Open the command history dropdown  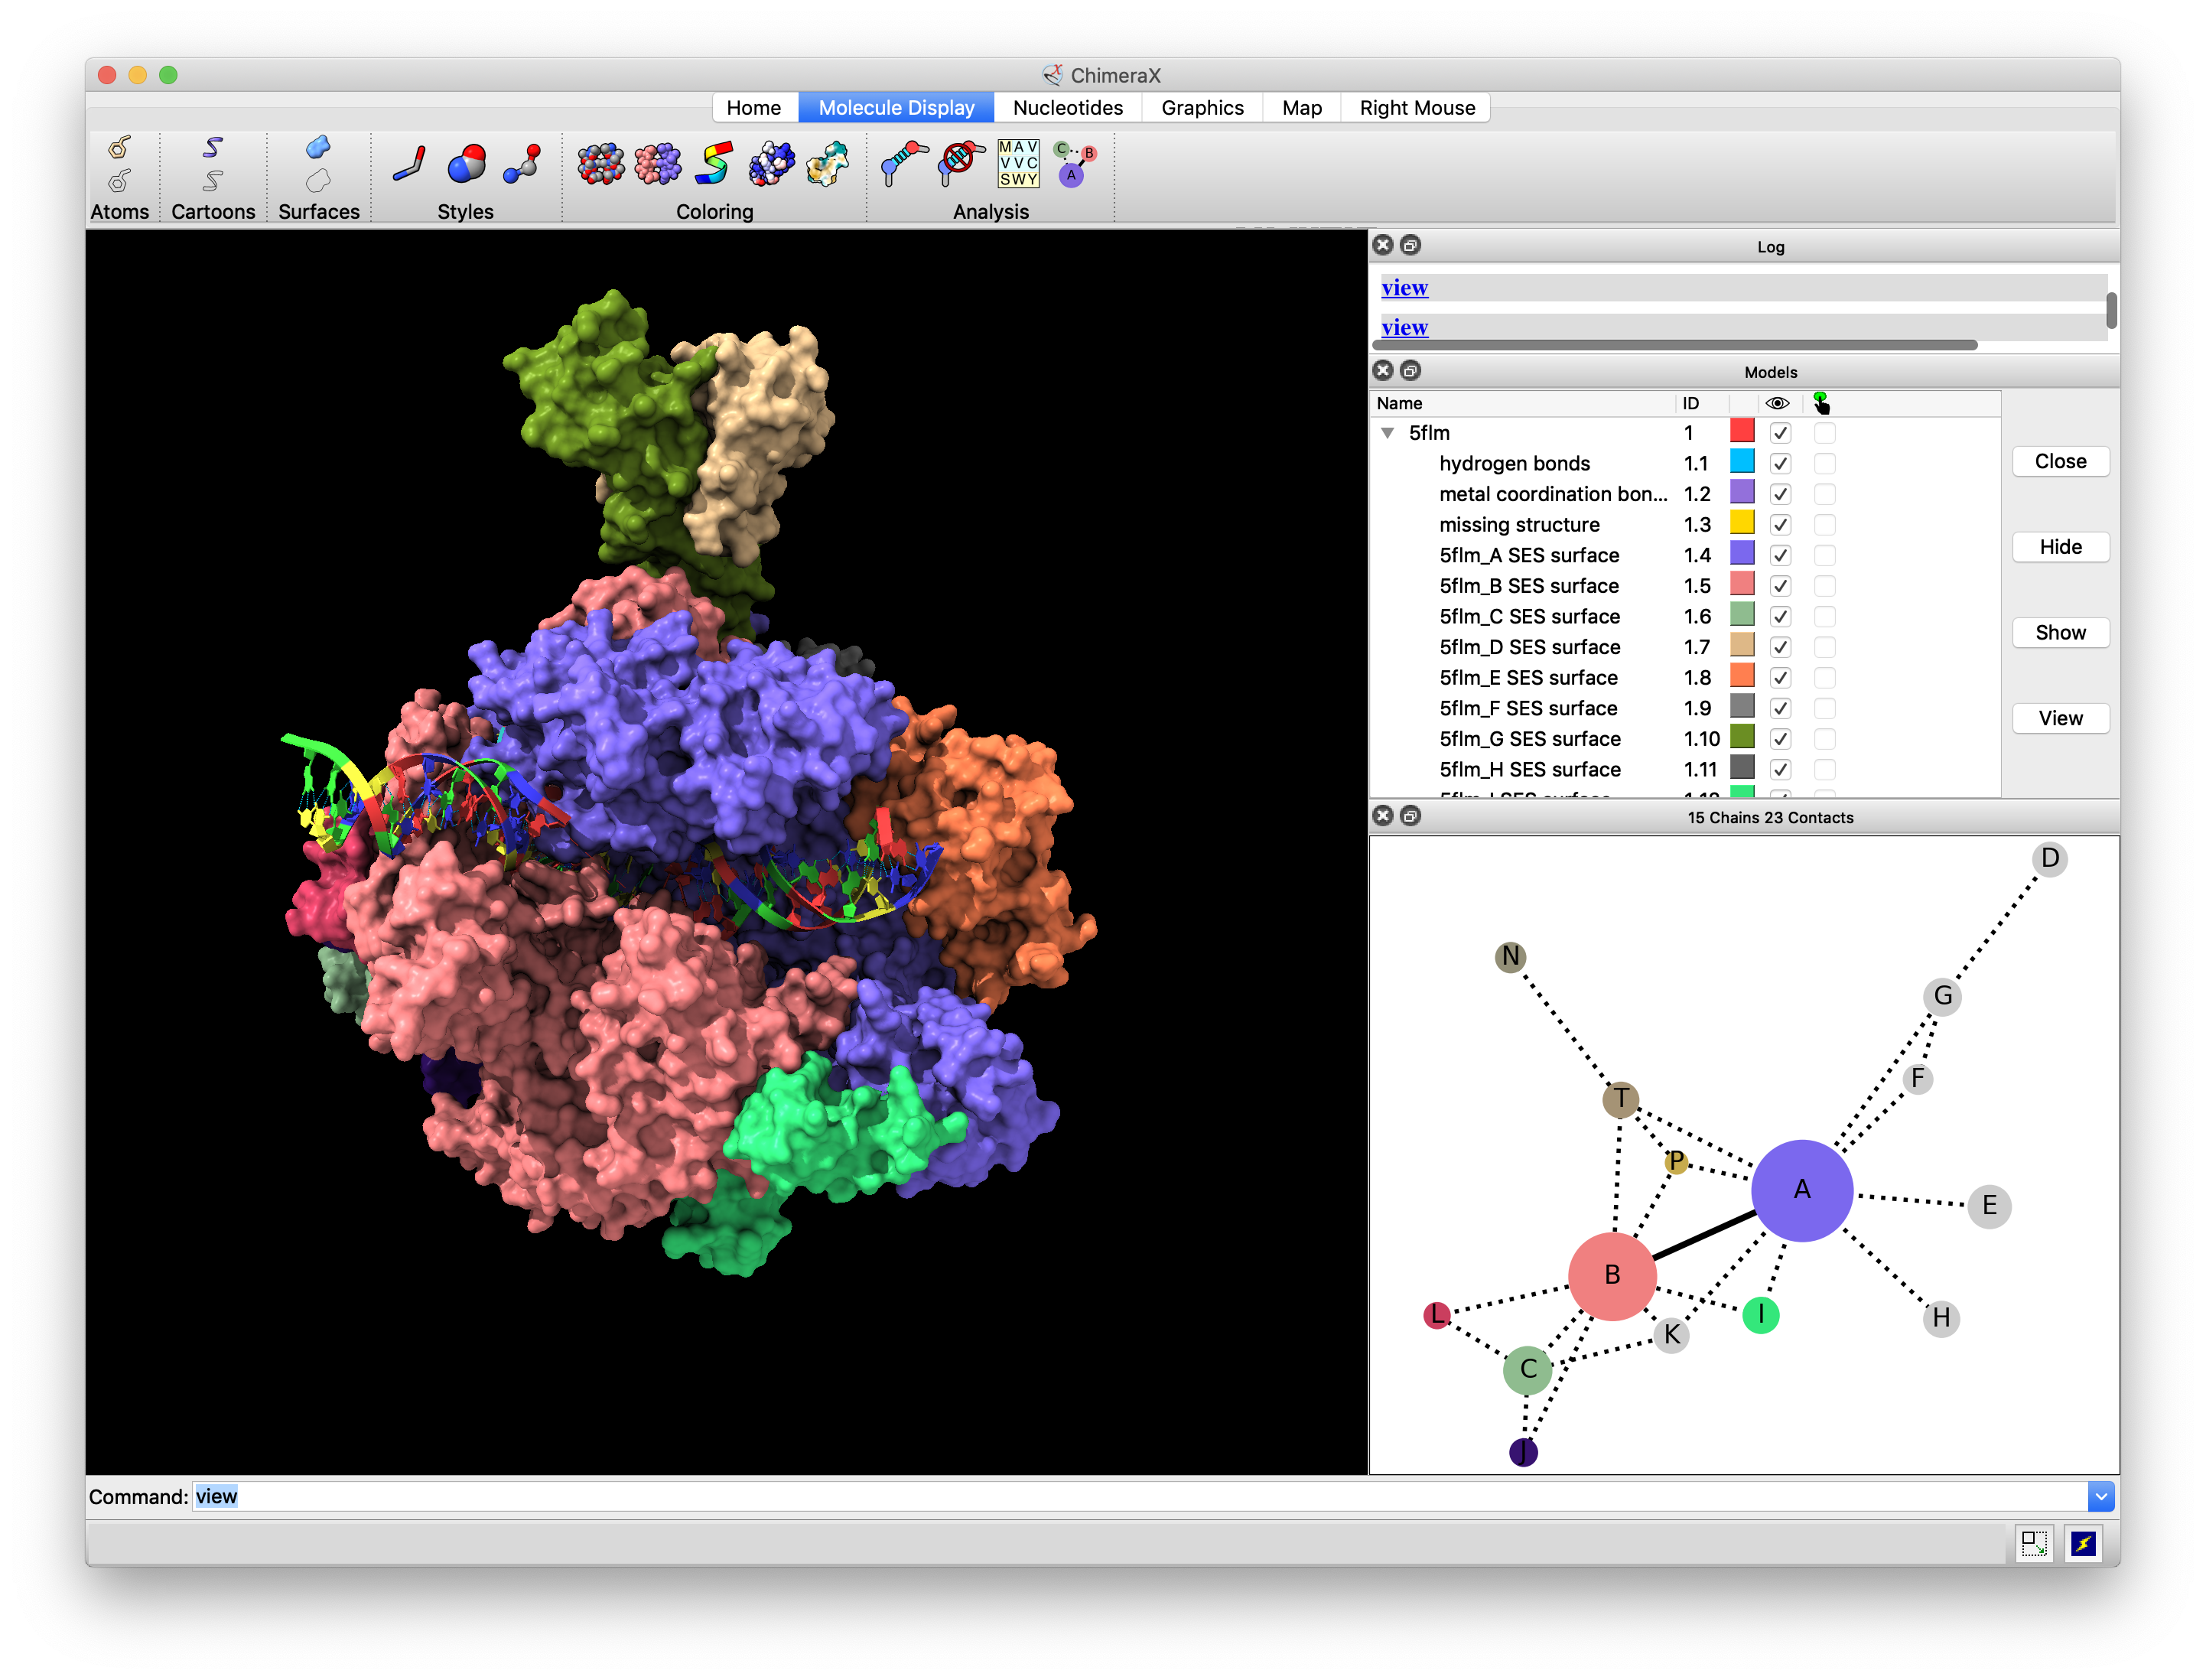click(2101, 1496)
